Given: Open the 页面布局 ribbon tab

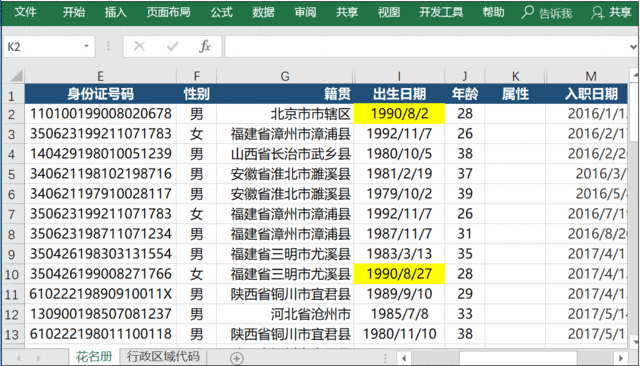Looking at the screenshot, I should coord(169,12).
